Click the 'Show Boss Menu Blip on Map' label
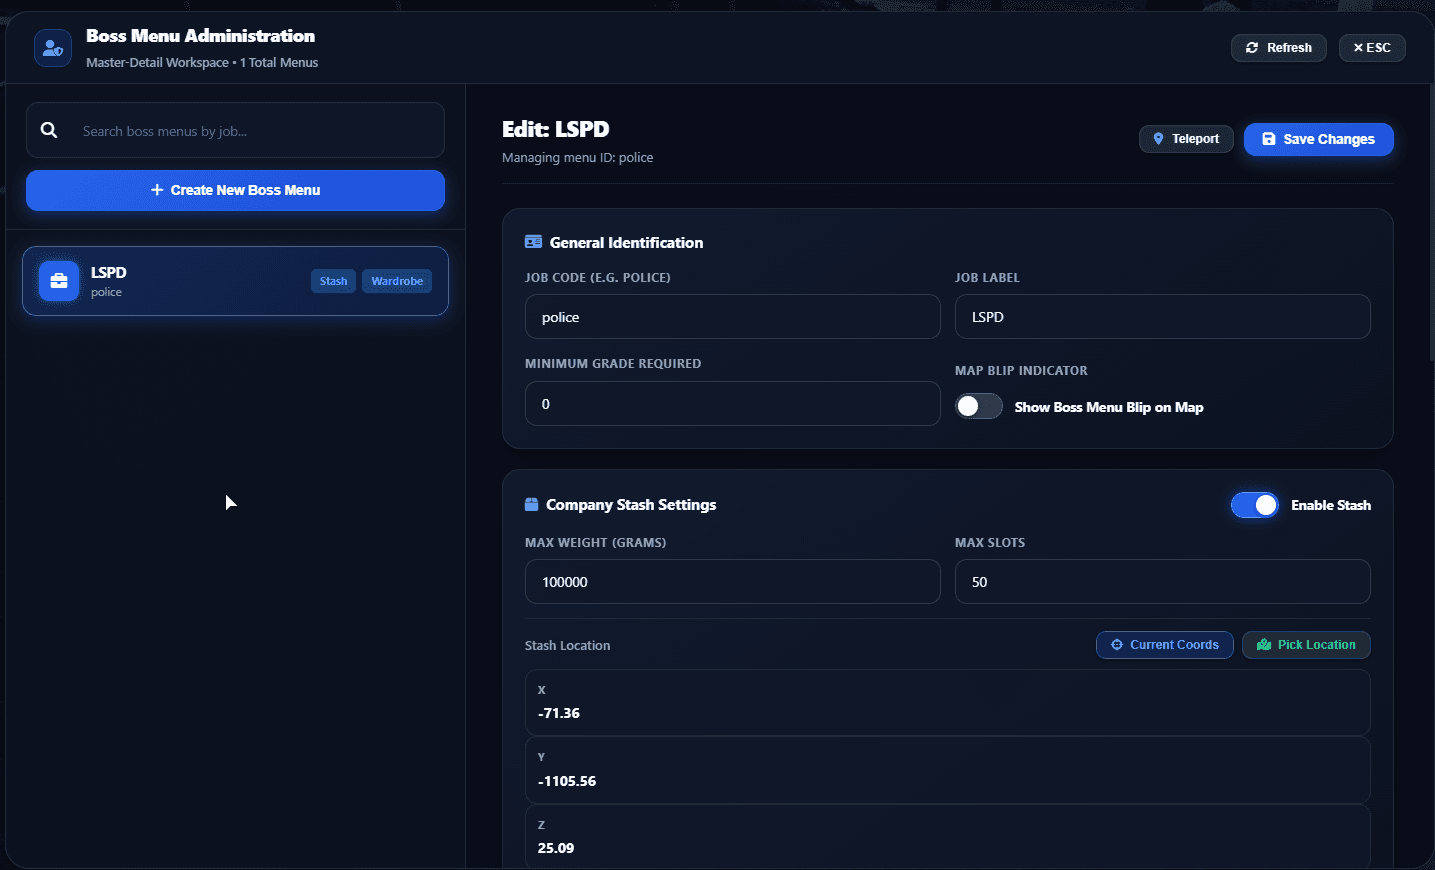This screenshot has height=870, width=1435. pyautogui.click(x=1109, y=407)
